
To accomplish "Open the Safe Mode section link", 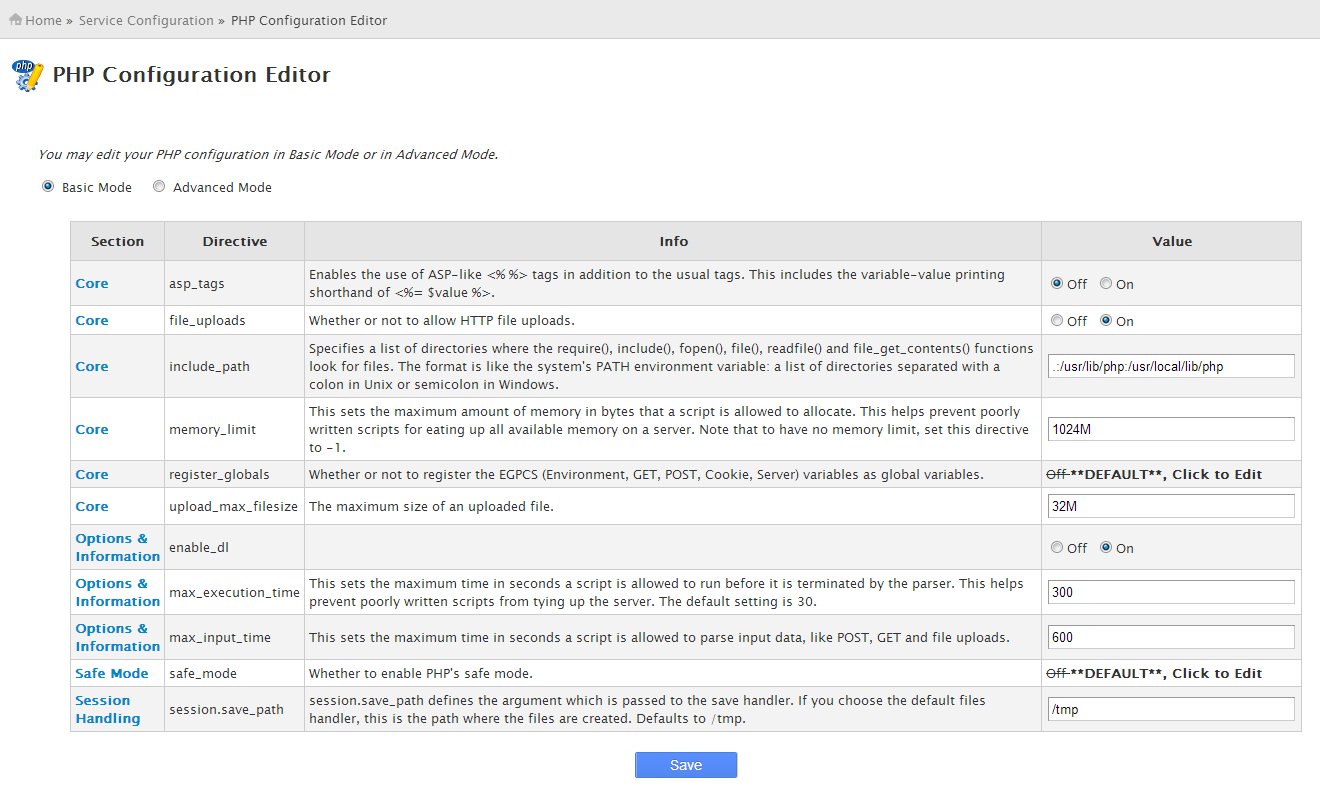I will 112,673.
